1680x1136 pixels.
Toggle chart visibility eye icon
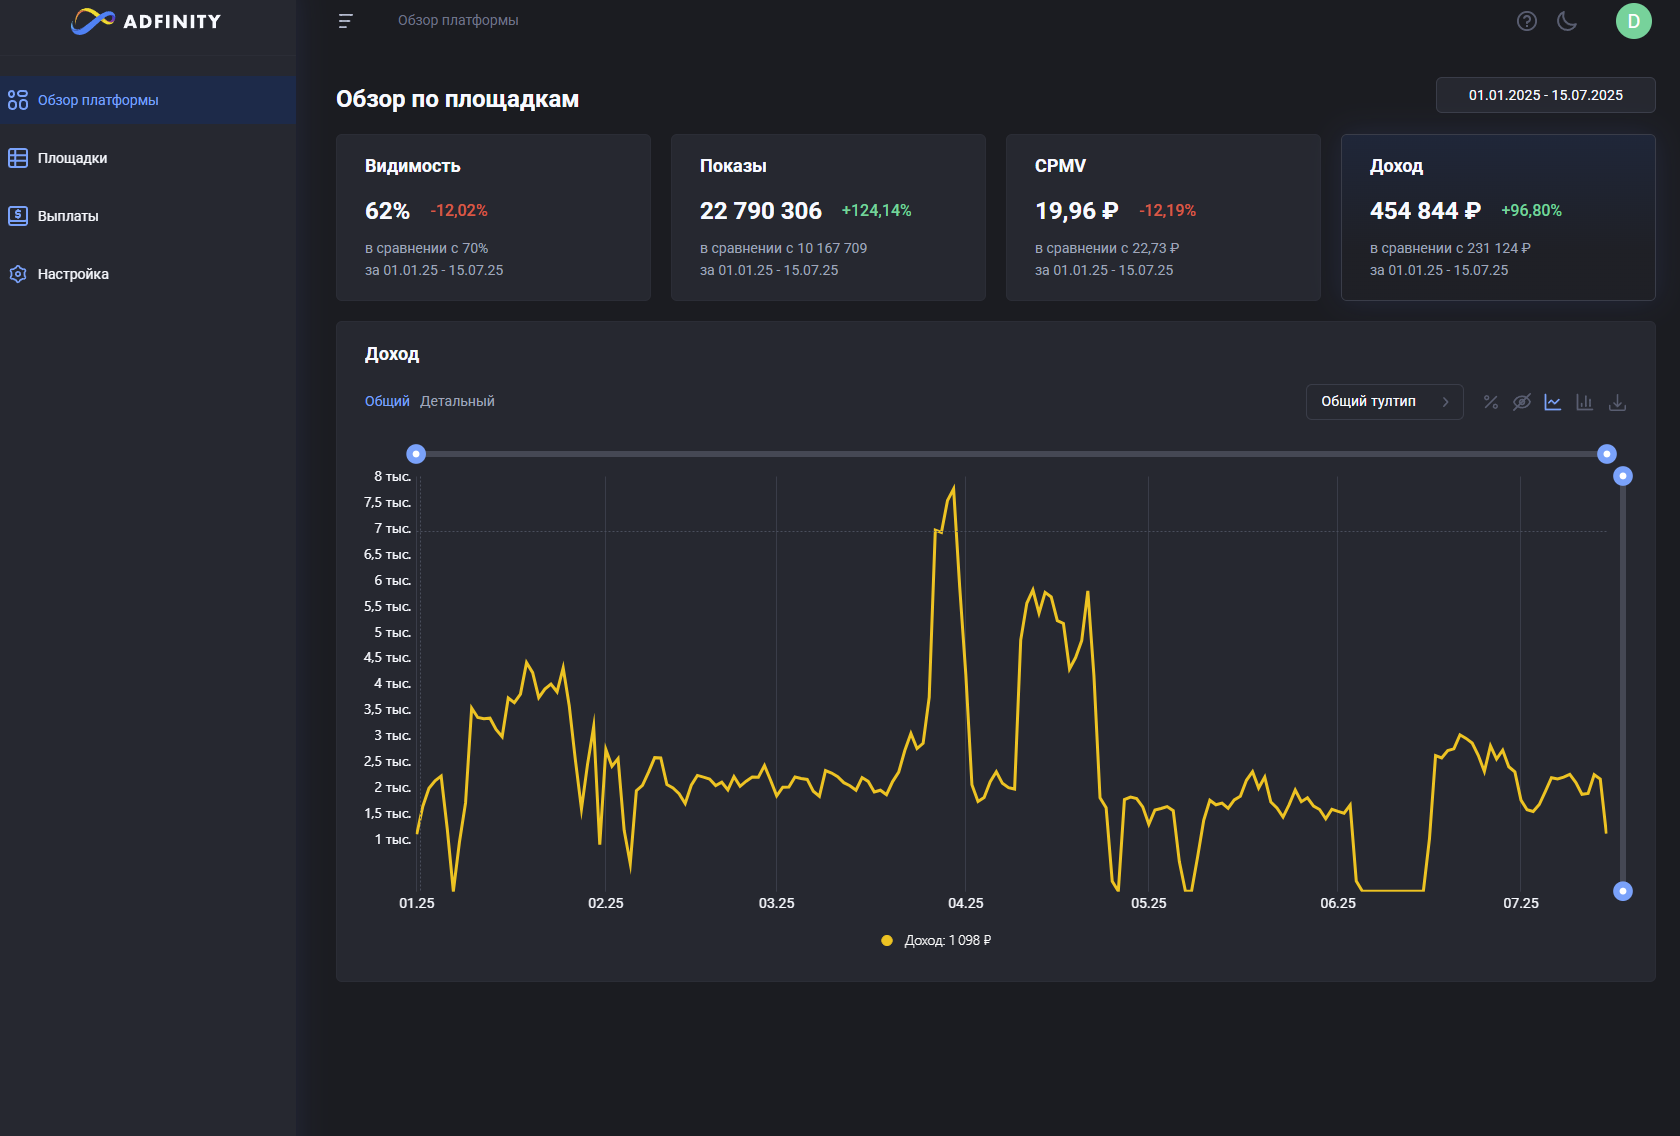point(1521,402)
